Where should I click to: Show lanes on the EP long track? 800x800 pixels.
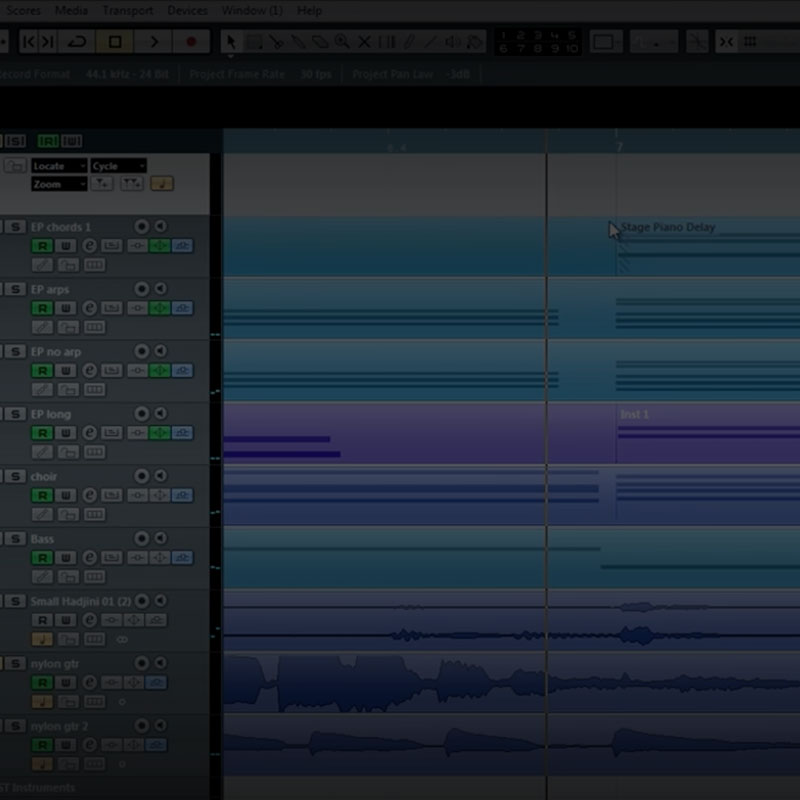pyautogui.click(x=94, y=452)
